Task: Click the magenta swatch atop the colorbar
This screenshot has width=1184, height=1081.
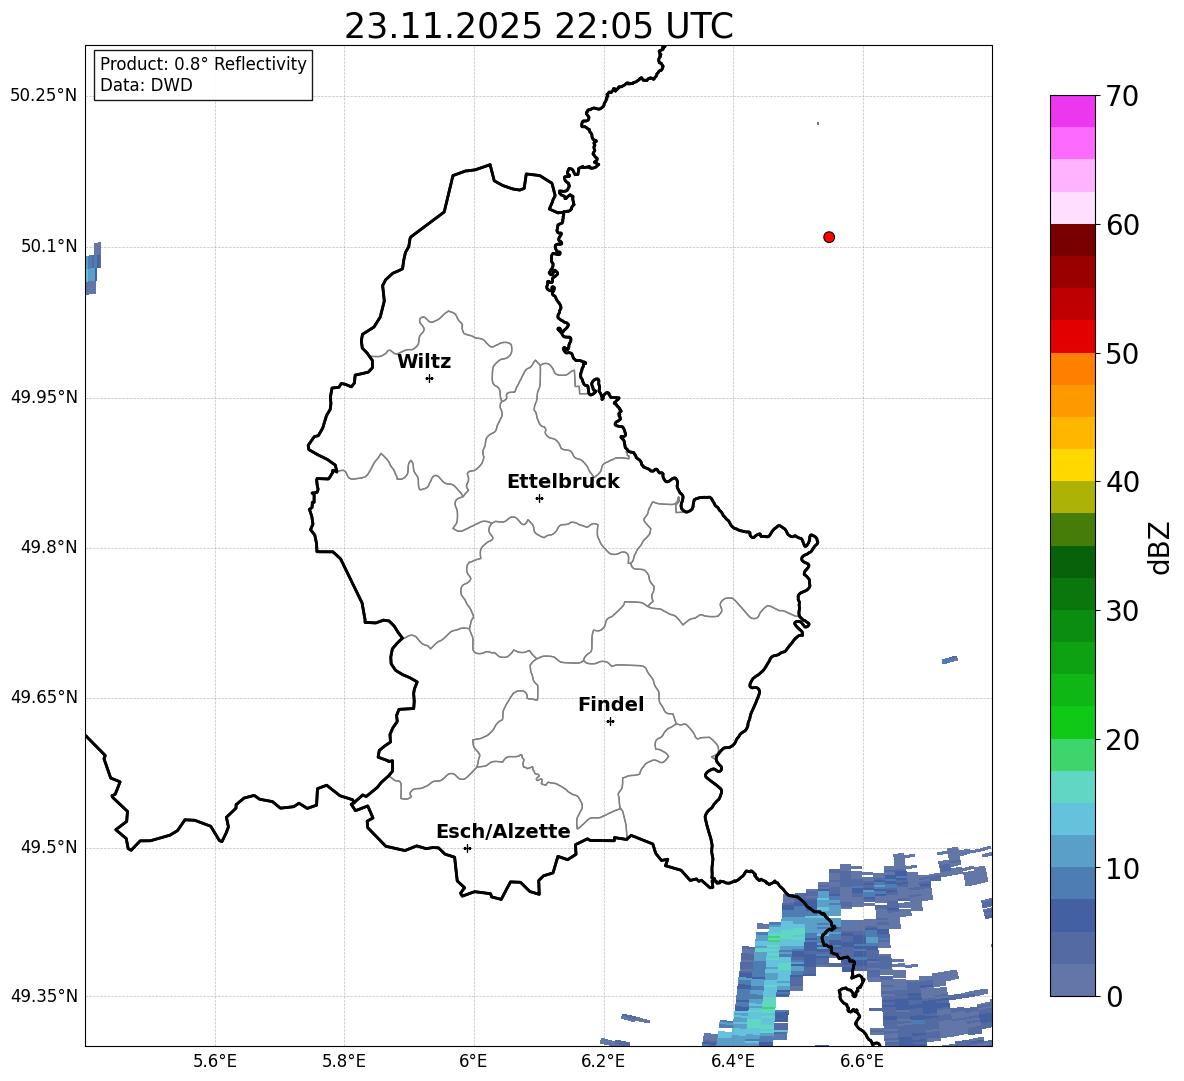Action: tap(1072, 111)
